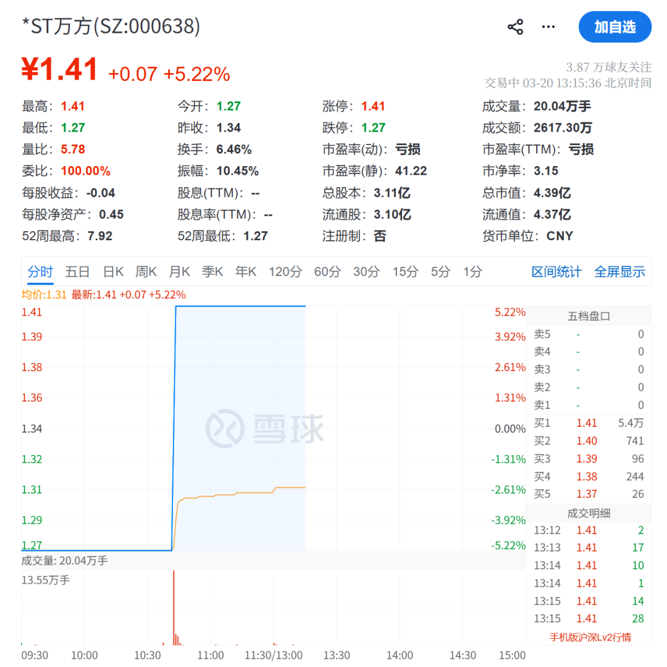This screenshot has height=667, width=667.
Task: Click the 买1 bid row in 五档盘口
Action: (x=588, y=423)
